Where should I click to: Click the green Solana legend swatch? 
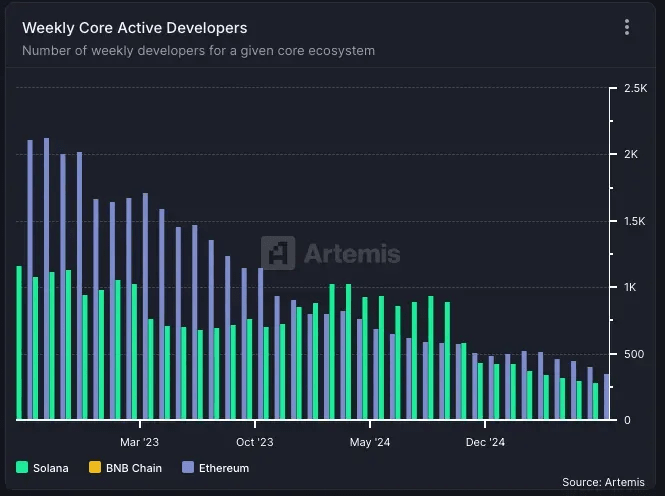(22, 467)
